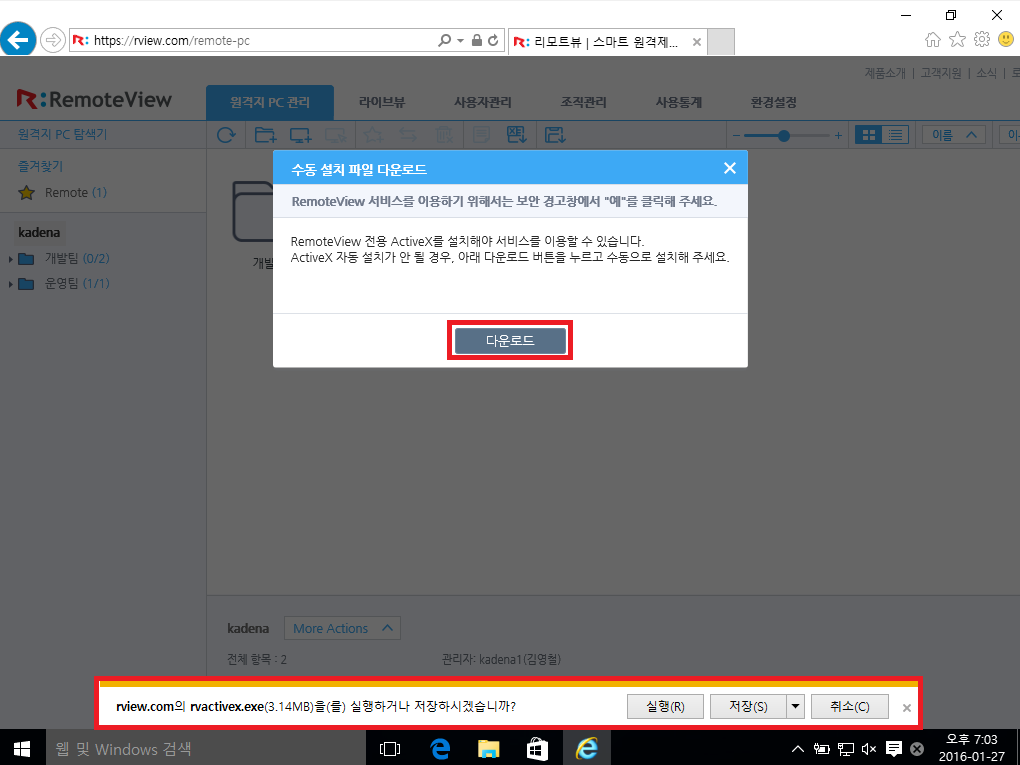This screenshot has height=765, width=1020.
Task: Open the 사용통계 tab
Action: [x=678, y=103]
